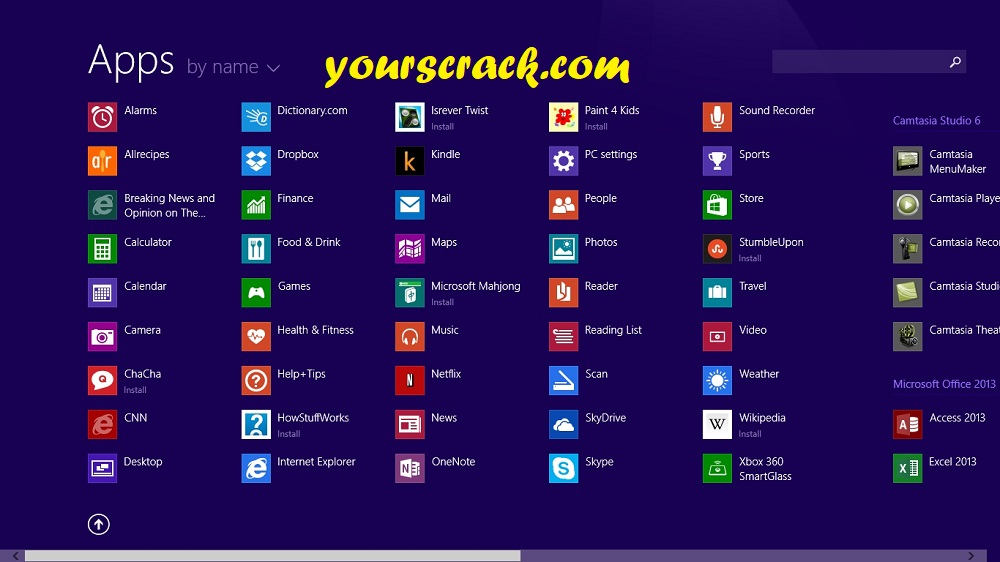Screen dimensions: 1000x562
Task: Launch the Camera app icon
Action: (102, 337)
